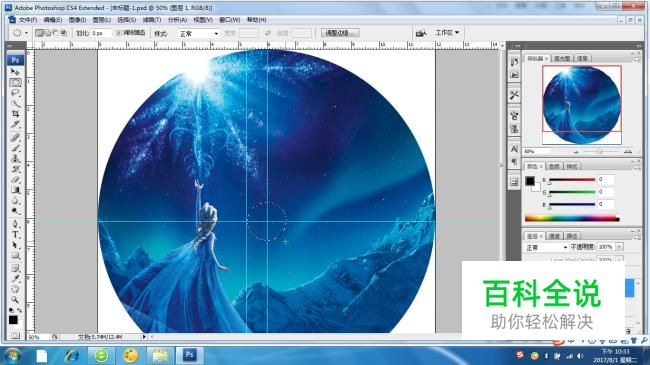This screenshot has height=365, width=650.
Task: Click the Hand tool above Zoom
Action: pyautogui.click(x=15, y=289)
